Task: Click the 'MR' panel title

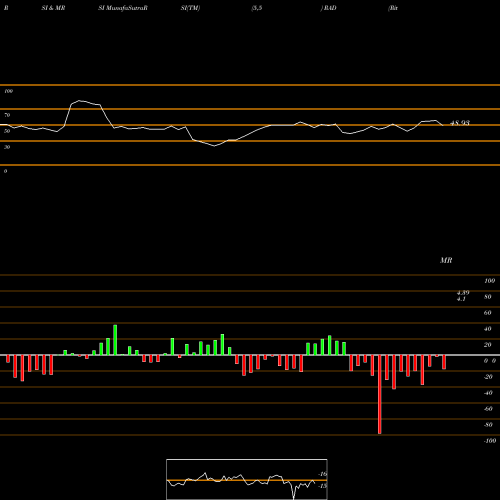Action: (446, 260)
